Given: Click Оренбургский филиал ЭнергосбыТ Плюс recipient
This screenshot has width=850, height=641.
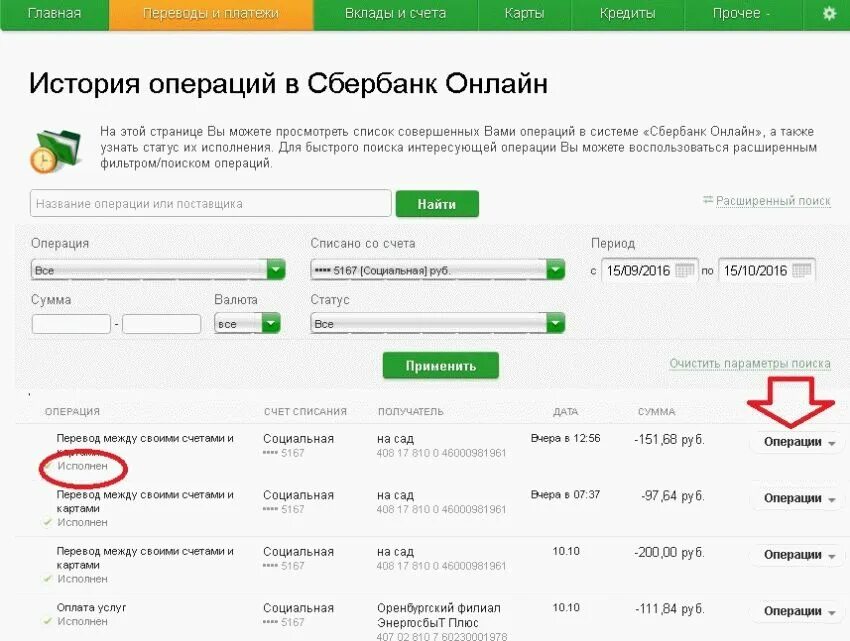Looking at the screenshot, I should pos(439,615).
